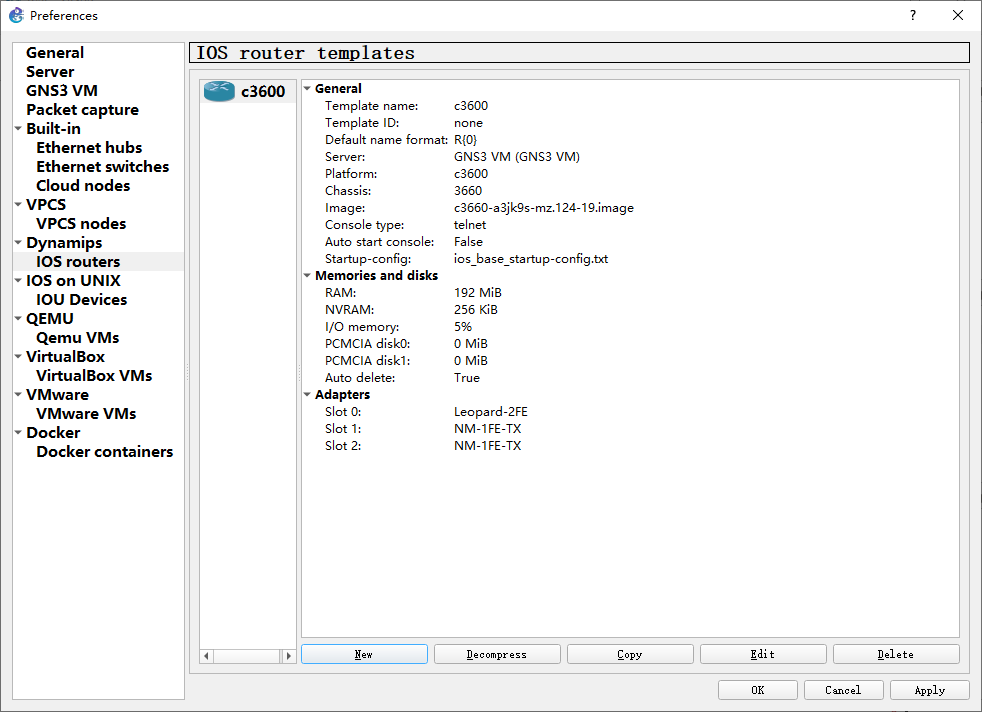Select the Auto start console row
982x712 pixels.
click(x=630, y=242)
